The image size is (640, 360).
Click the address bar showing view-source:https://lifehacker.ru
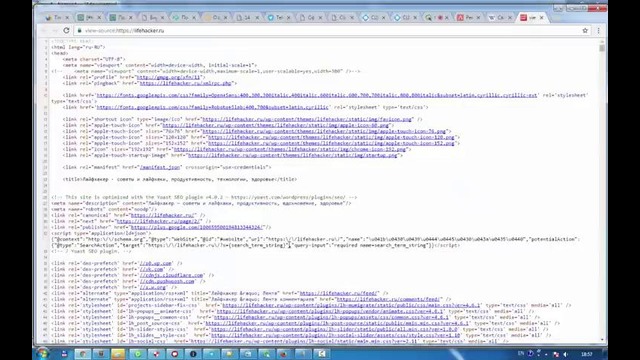327,31
